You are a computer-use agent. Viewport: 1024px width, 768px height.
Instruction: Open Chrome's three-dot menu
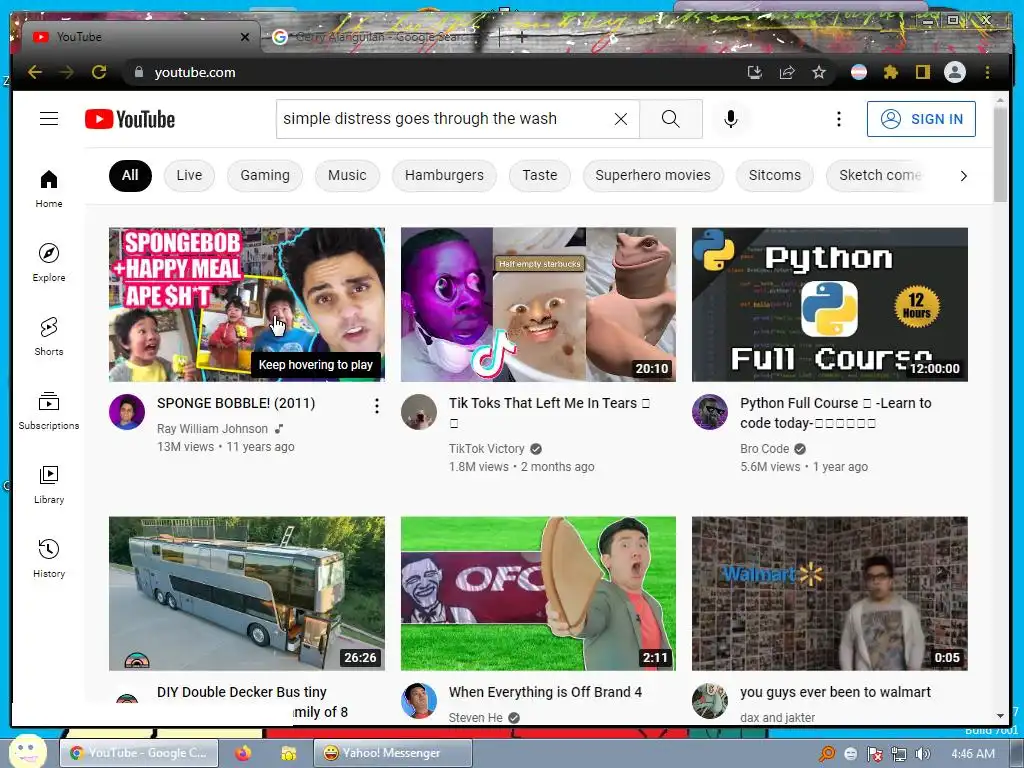click(x=987, y=72)
